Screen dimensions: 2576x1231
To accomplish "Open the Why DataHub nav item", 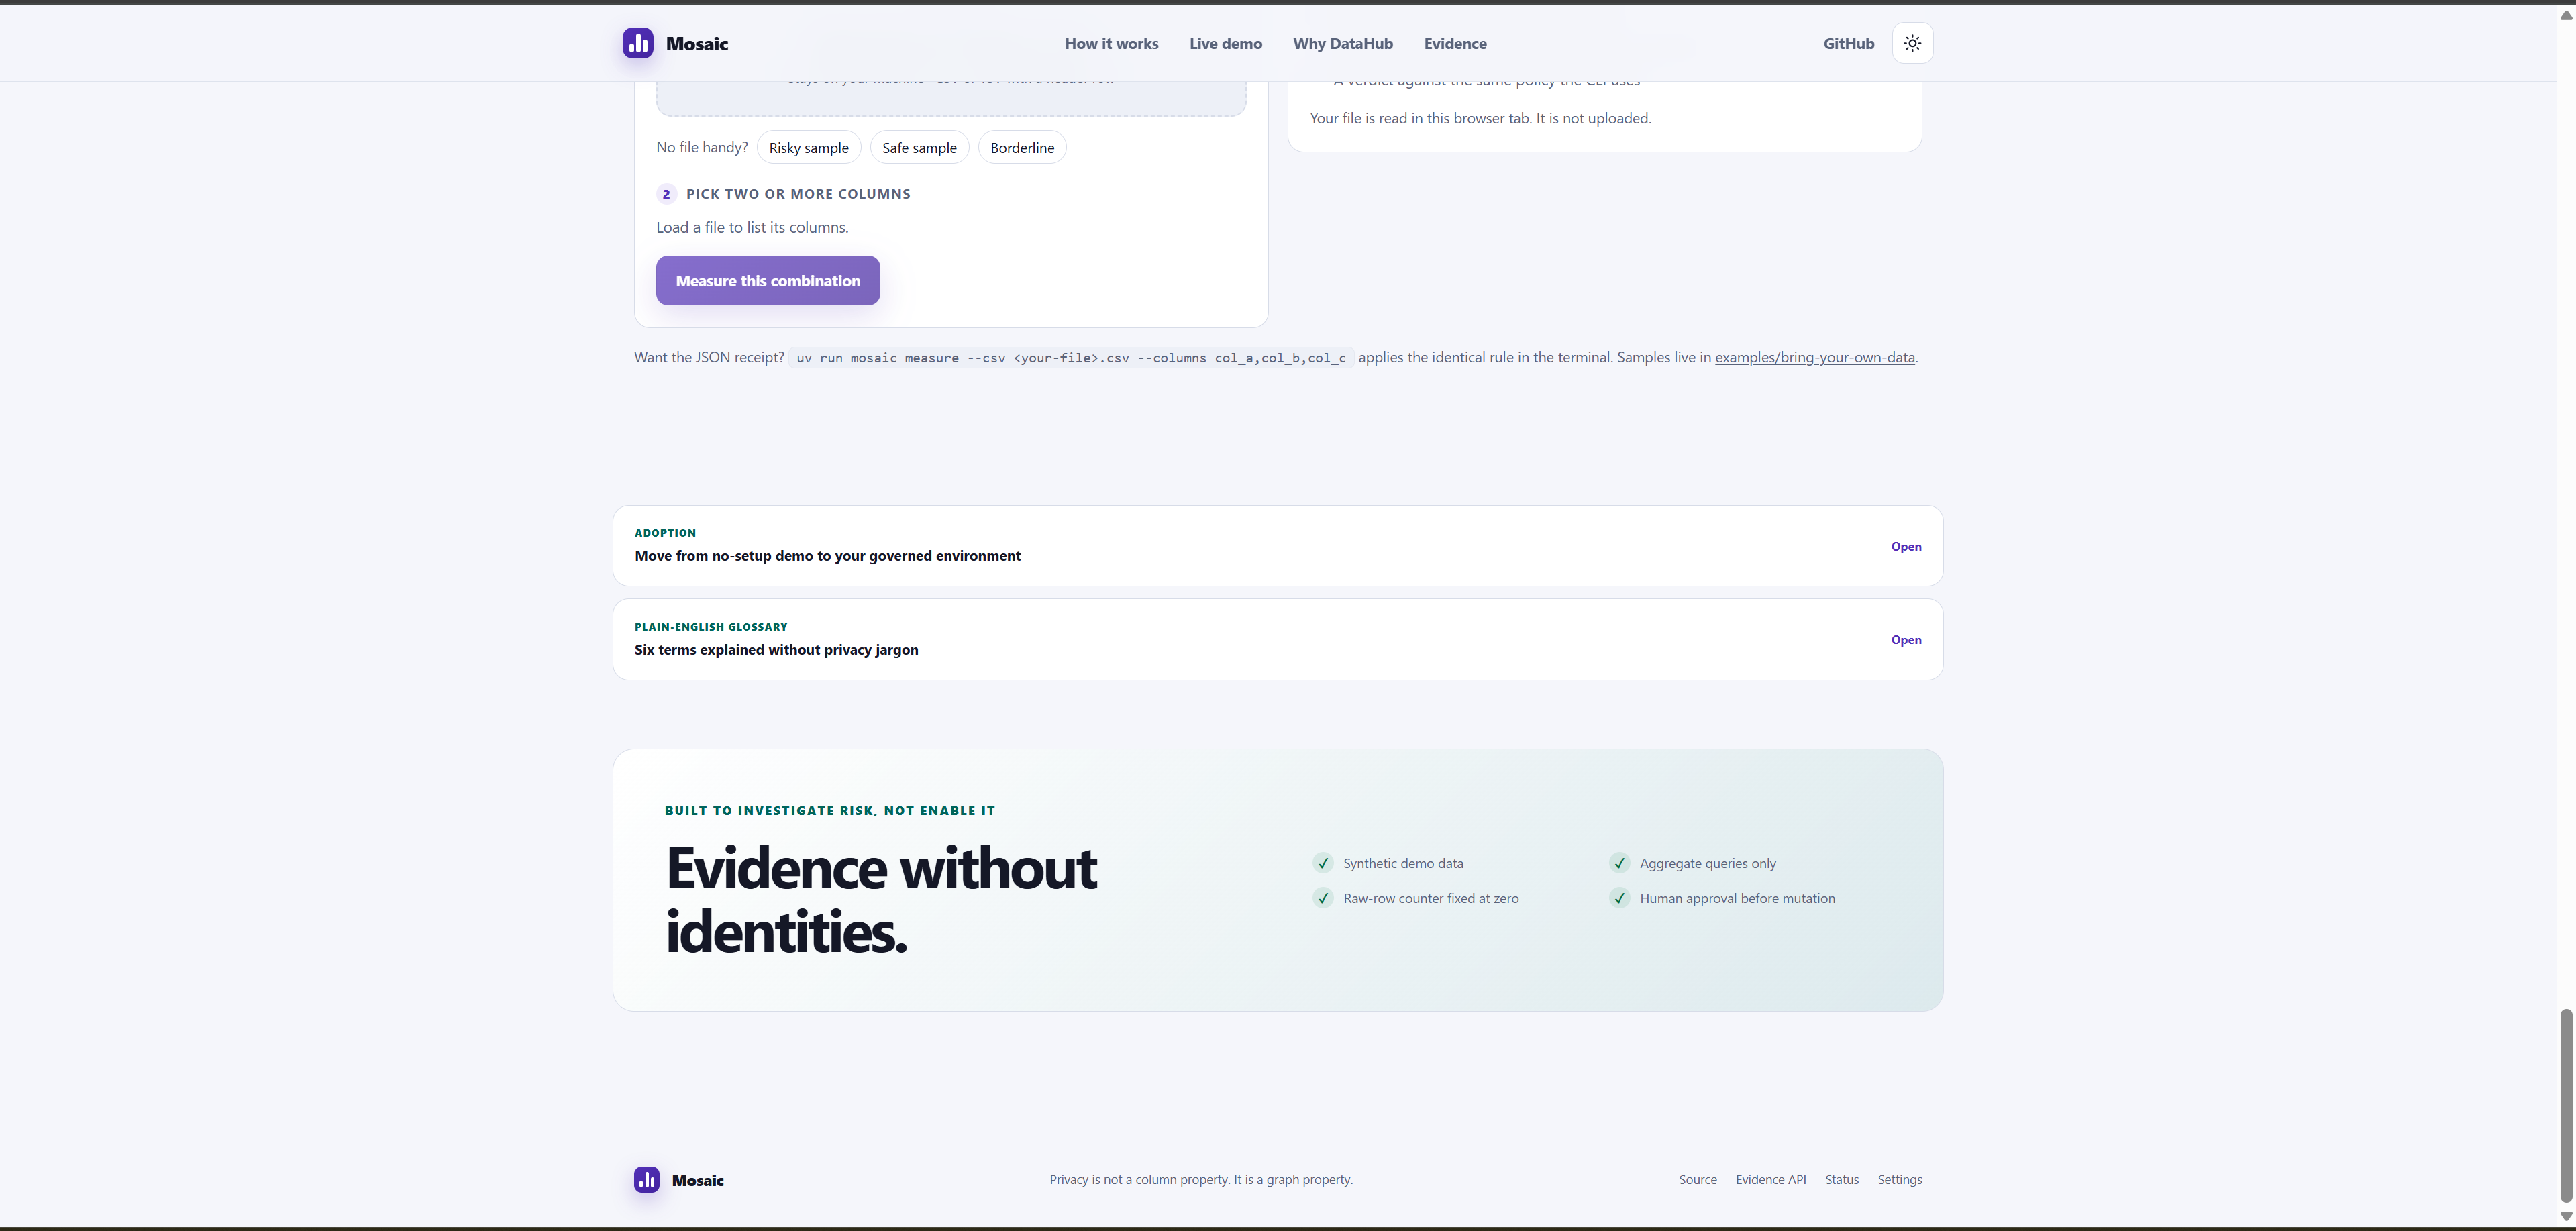I will (1342, 43).
